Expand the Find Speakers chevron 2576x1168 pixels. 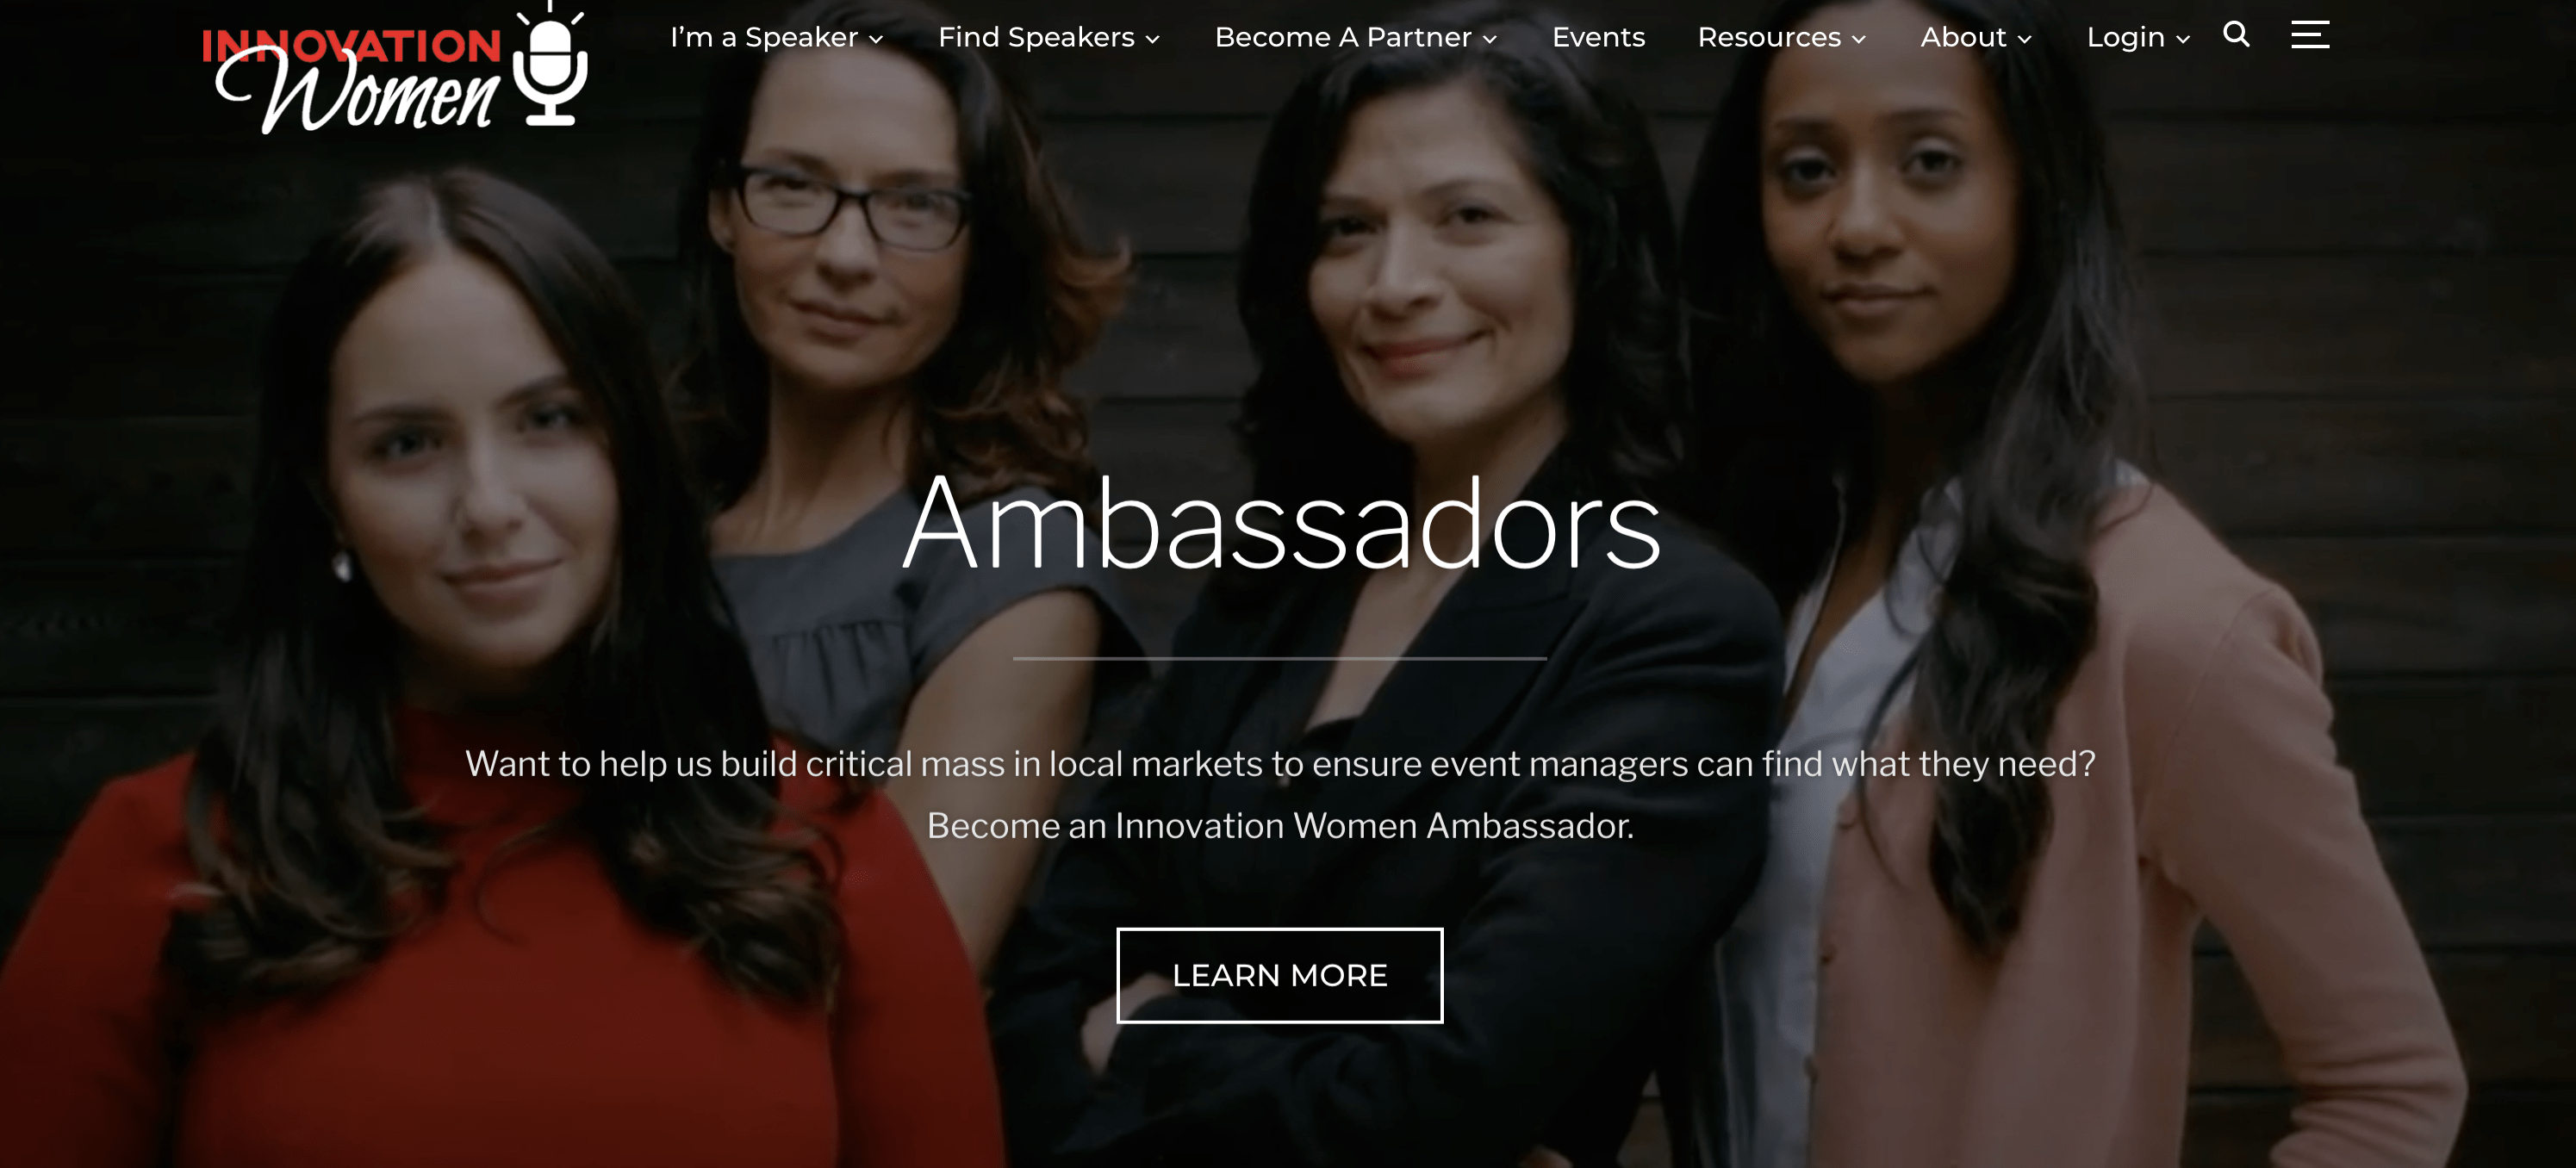pyautogui.click(x=1152, y=39)
